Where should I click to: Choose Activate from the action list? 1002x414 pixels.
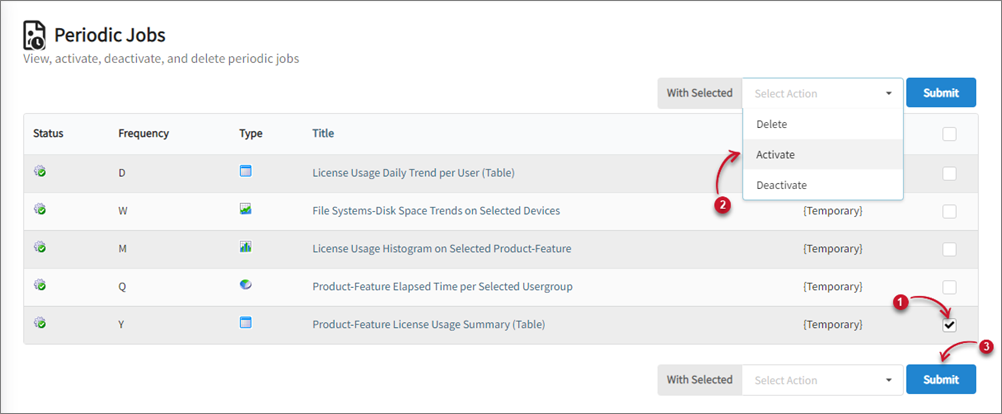(x=776, y=155)
